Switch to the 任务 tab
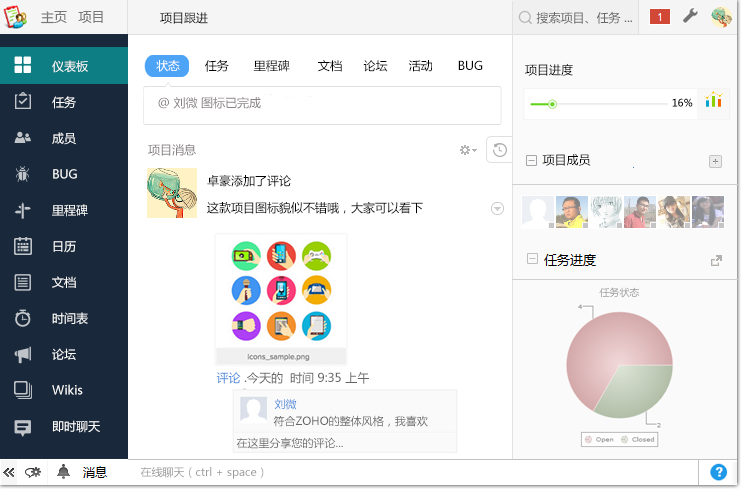The width and height of the screenshot is (744, 495). [217, 65]
